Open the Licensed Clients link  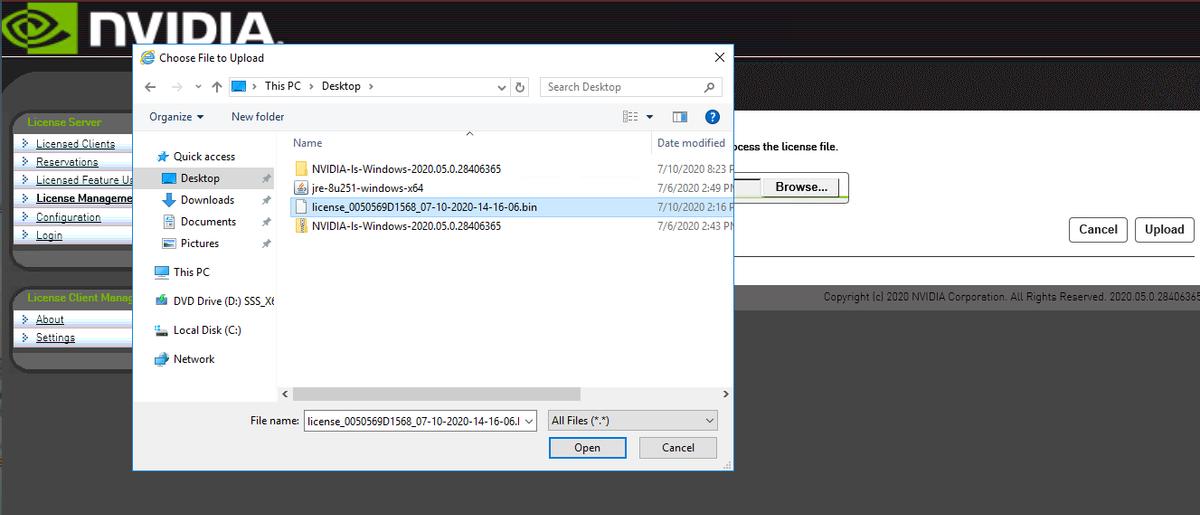click(x=75, y=144)
